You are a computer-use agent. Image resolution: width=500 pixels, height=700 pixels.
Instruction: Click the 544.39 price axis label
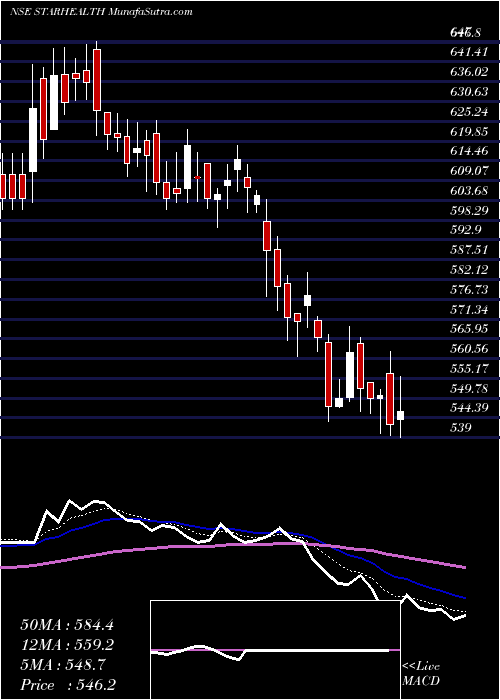[x=469, y=407]
